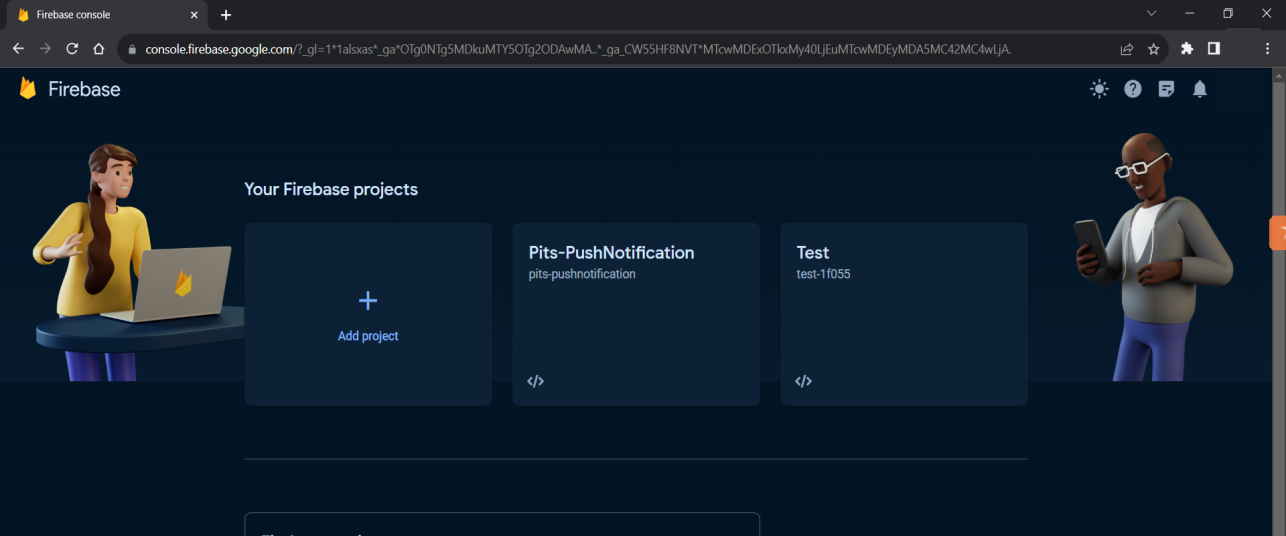Click the plus icon on Add project
This screenshot has height=536, width=1286.
pos(368,301)
